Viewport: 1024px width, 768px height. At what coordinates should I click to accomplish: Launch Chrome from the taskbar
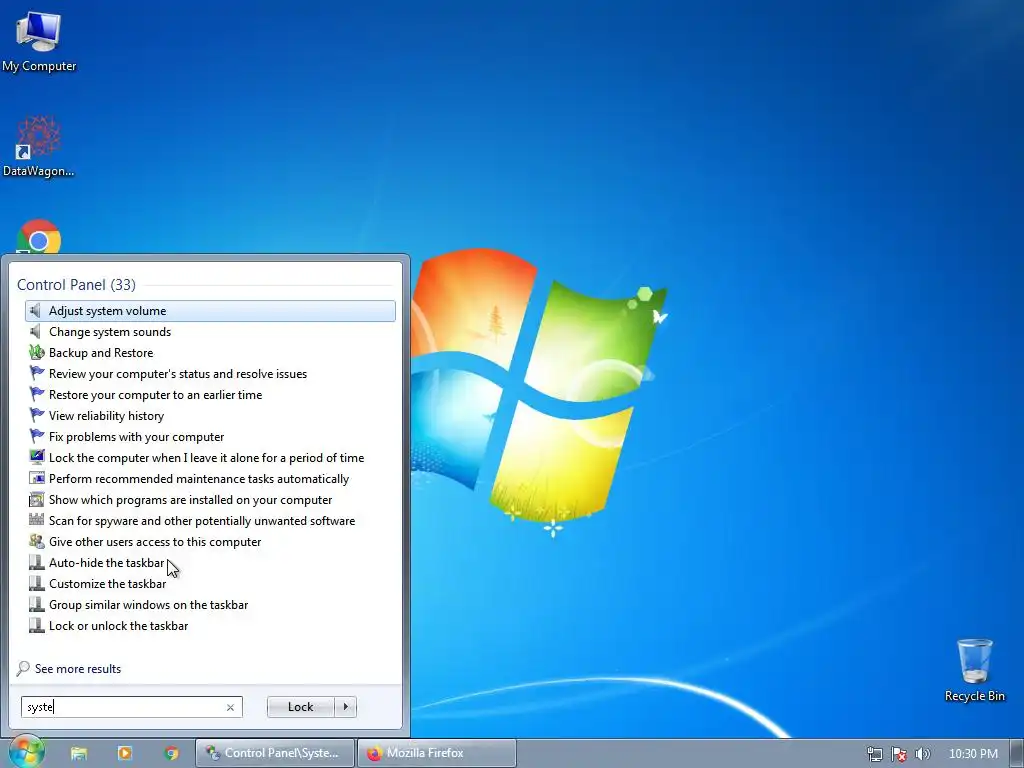pyautogui.click(x=172, y=753)
